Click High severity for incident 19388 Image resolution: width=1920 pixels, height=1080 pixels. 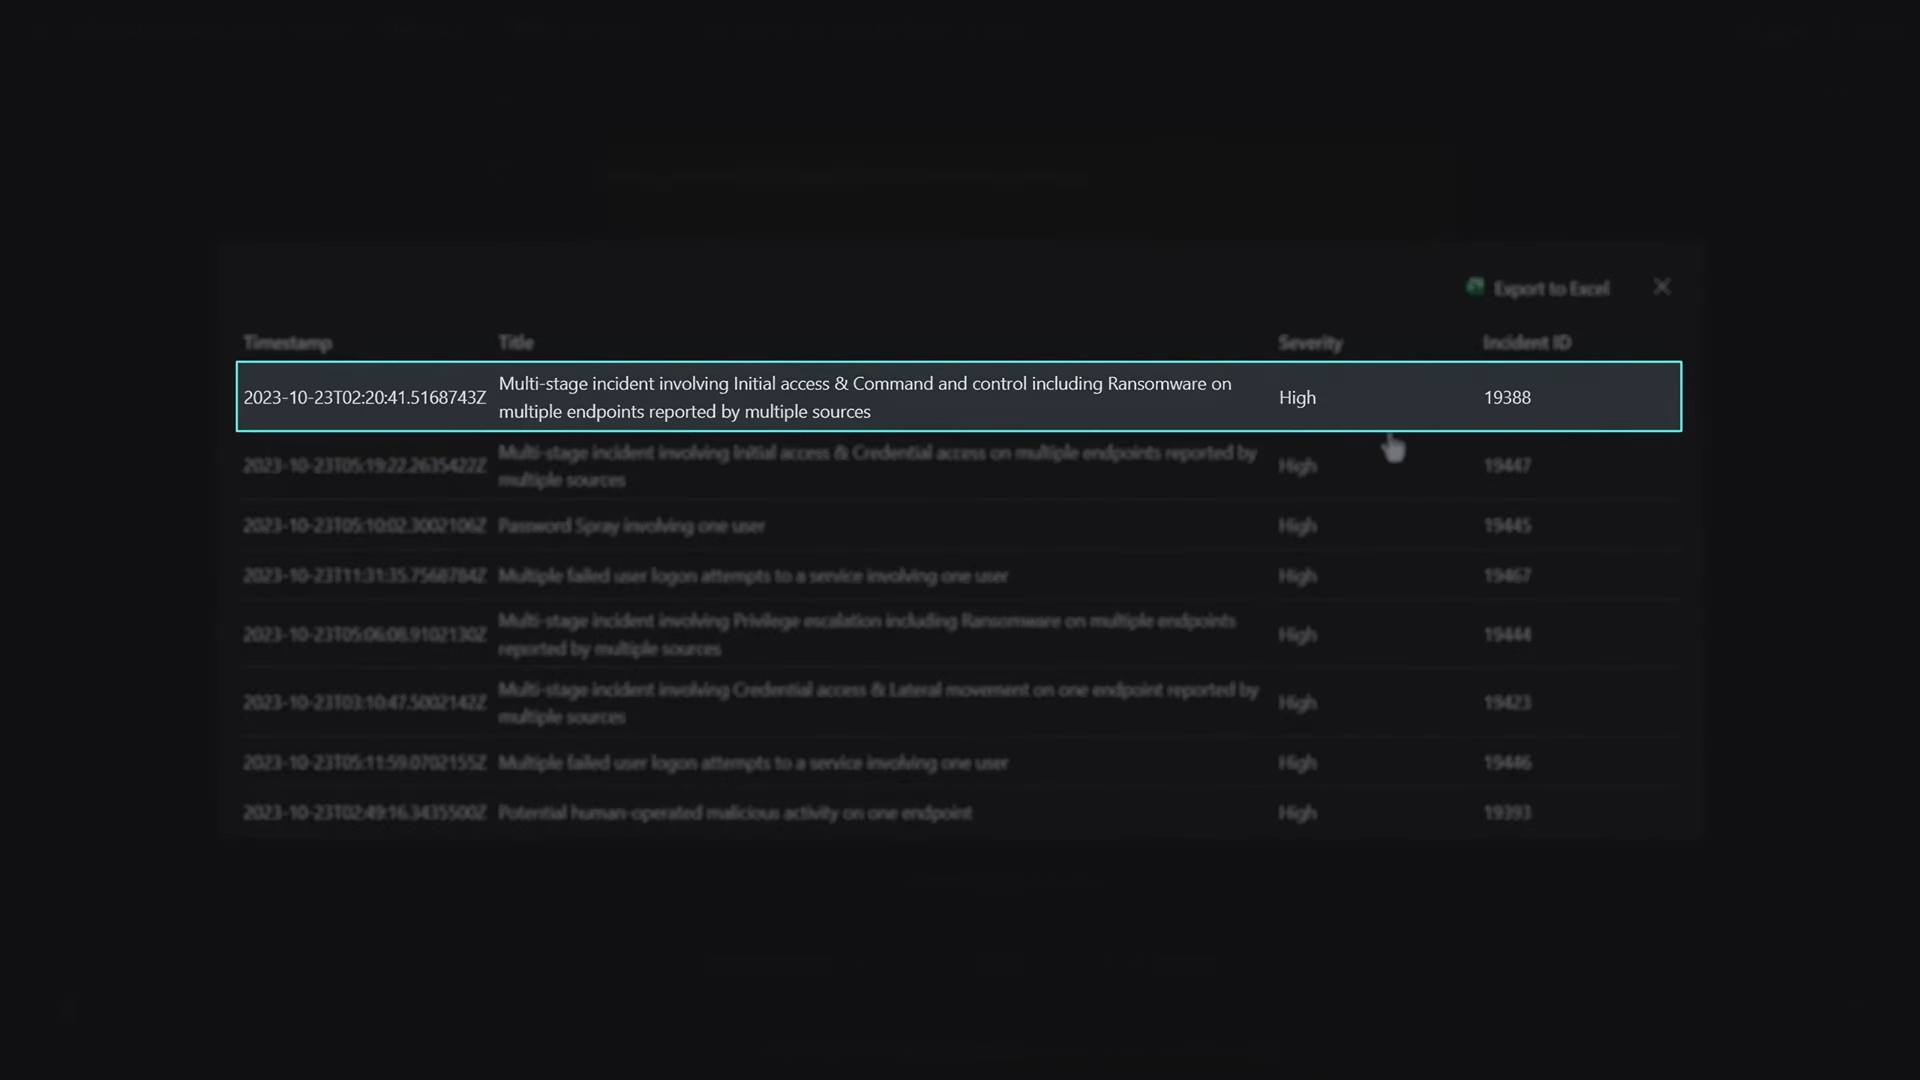pos(1297,397)
